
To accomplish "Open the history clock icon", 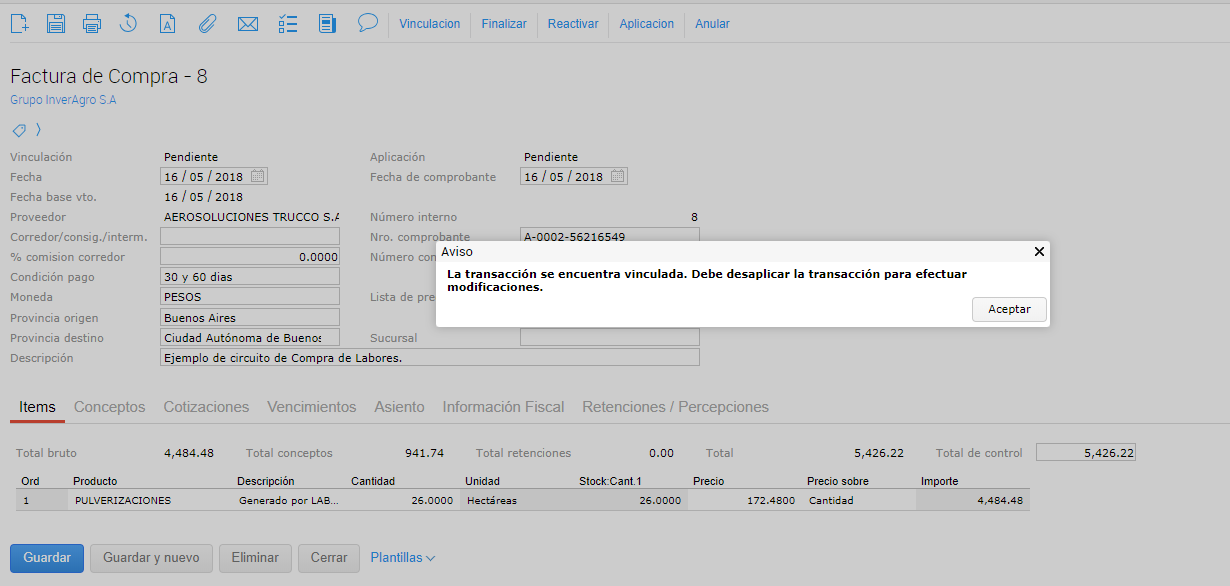I will pos(128,23).
